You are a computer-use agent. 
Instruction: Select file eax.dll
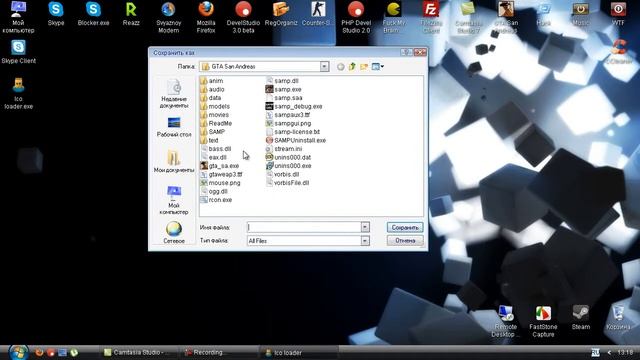[213, 158]
